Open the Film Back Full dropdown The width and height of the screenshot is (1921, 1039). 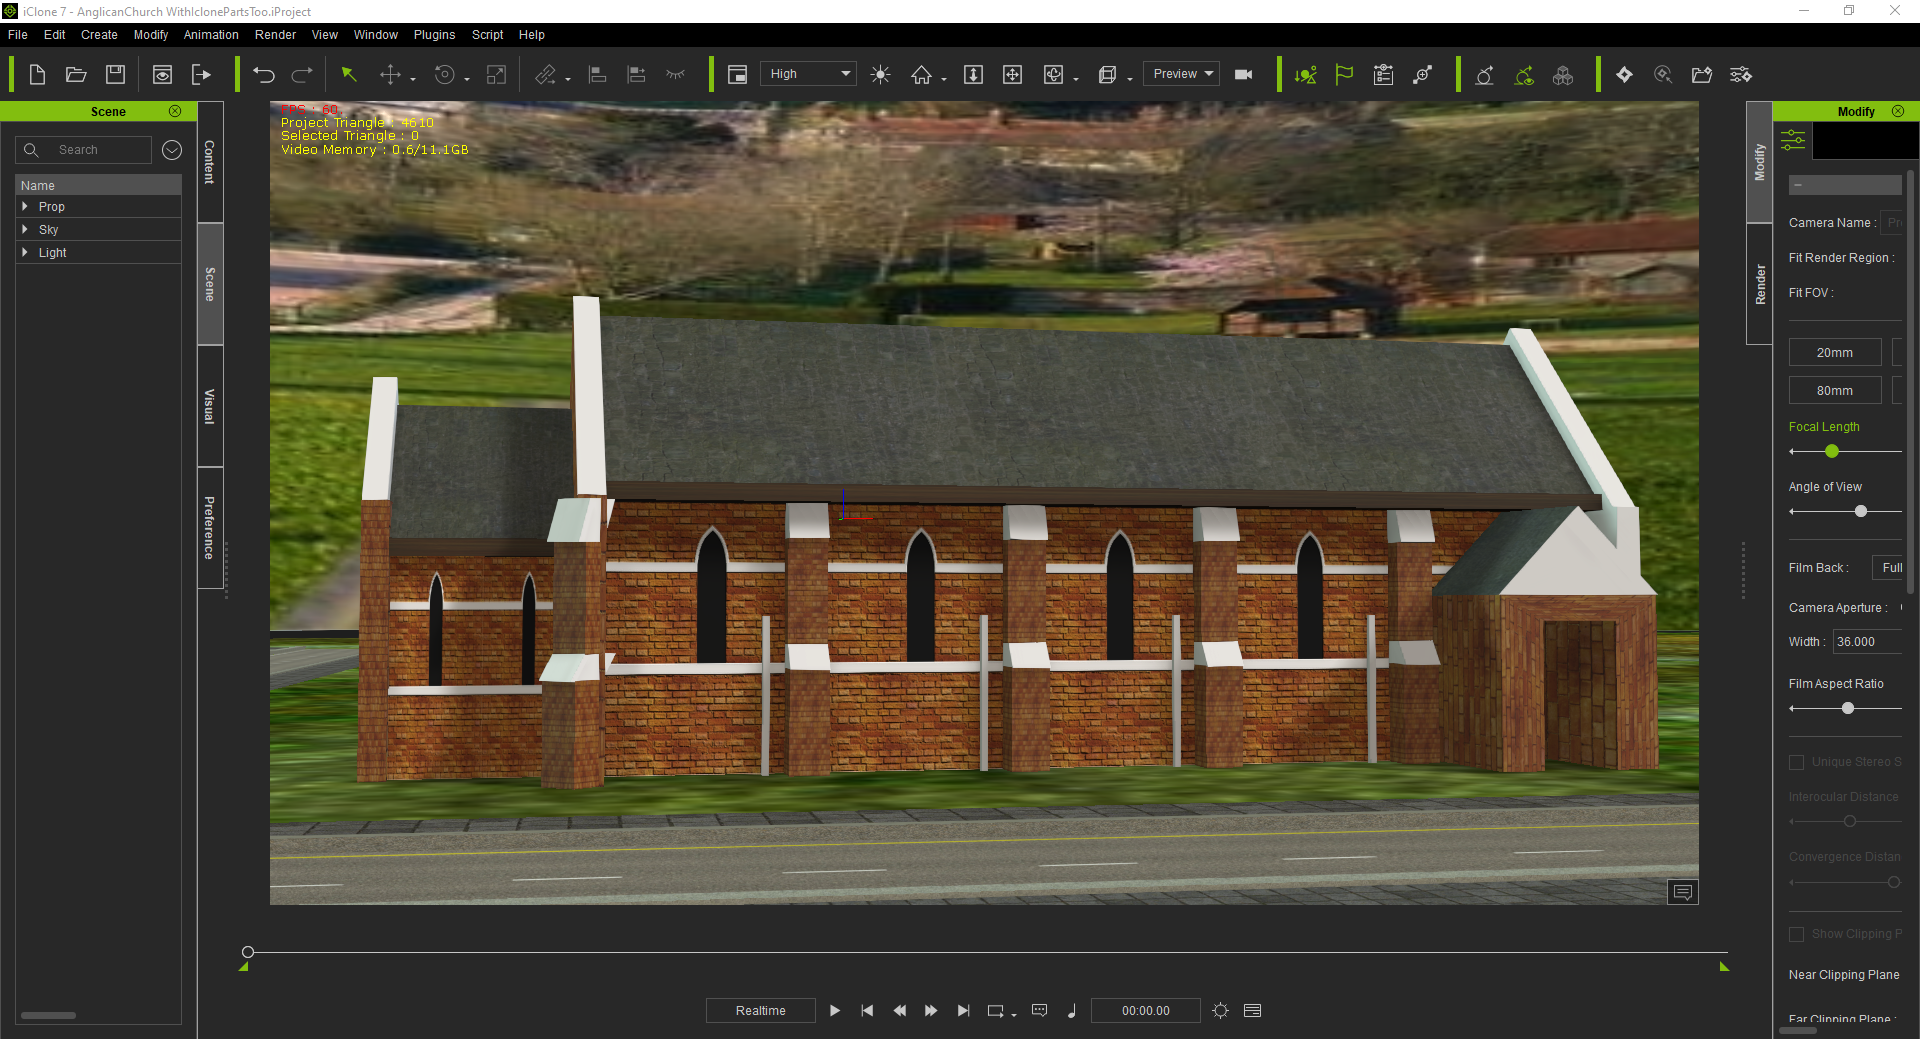tap(1887, 568)
